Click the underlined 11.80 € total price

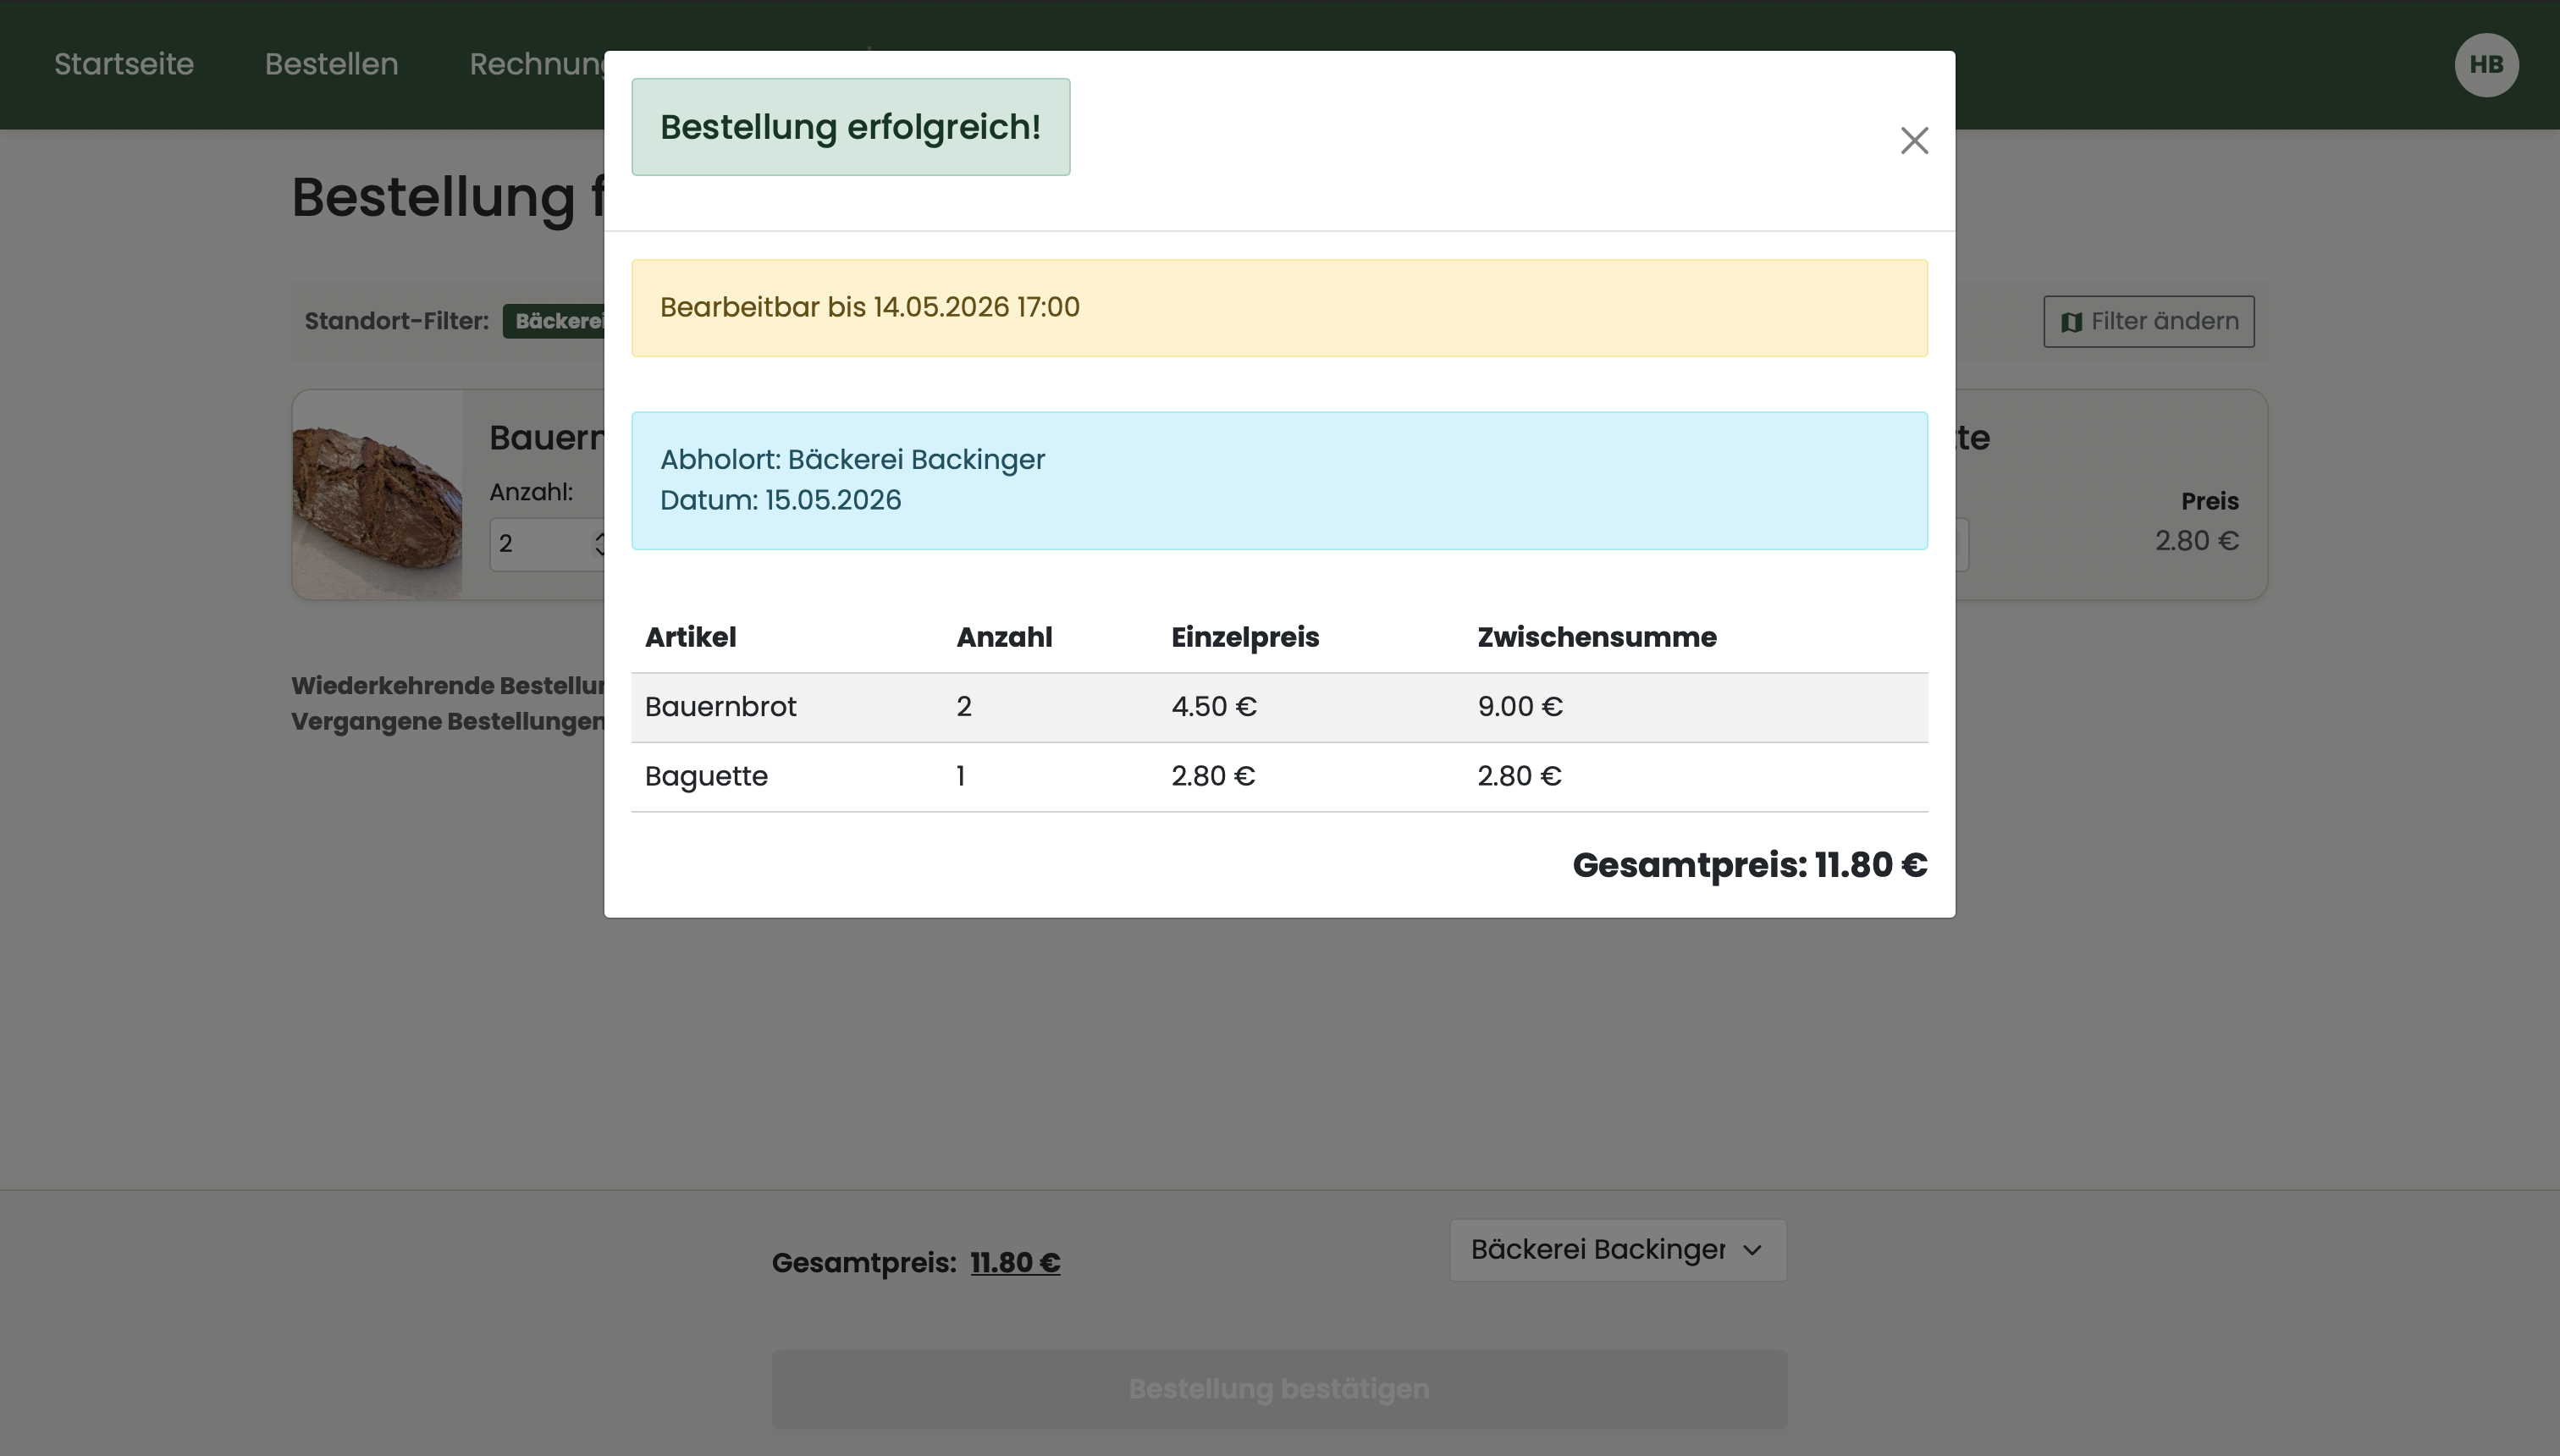pyautogui.click(x=1015, y=1263)
